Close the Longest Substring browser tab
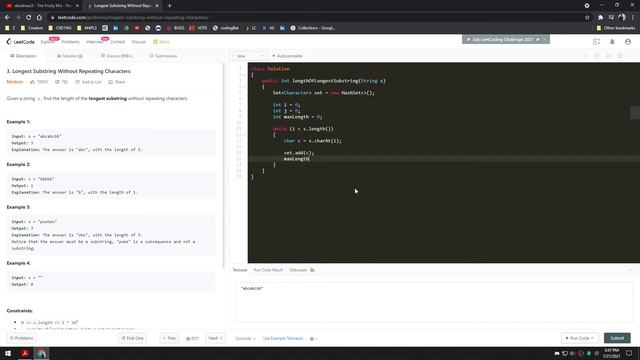Image resolution: width=640 pixels, height=360 pixels. coord(157,6)
